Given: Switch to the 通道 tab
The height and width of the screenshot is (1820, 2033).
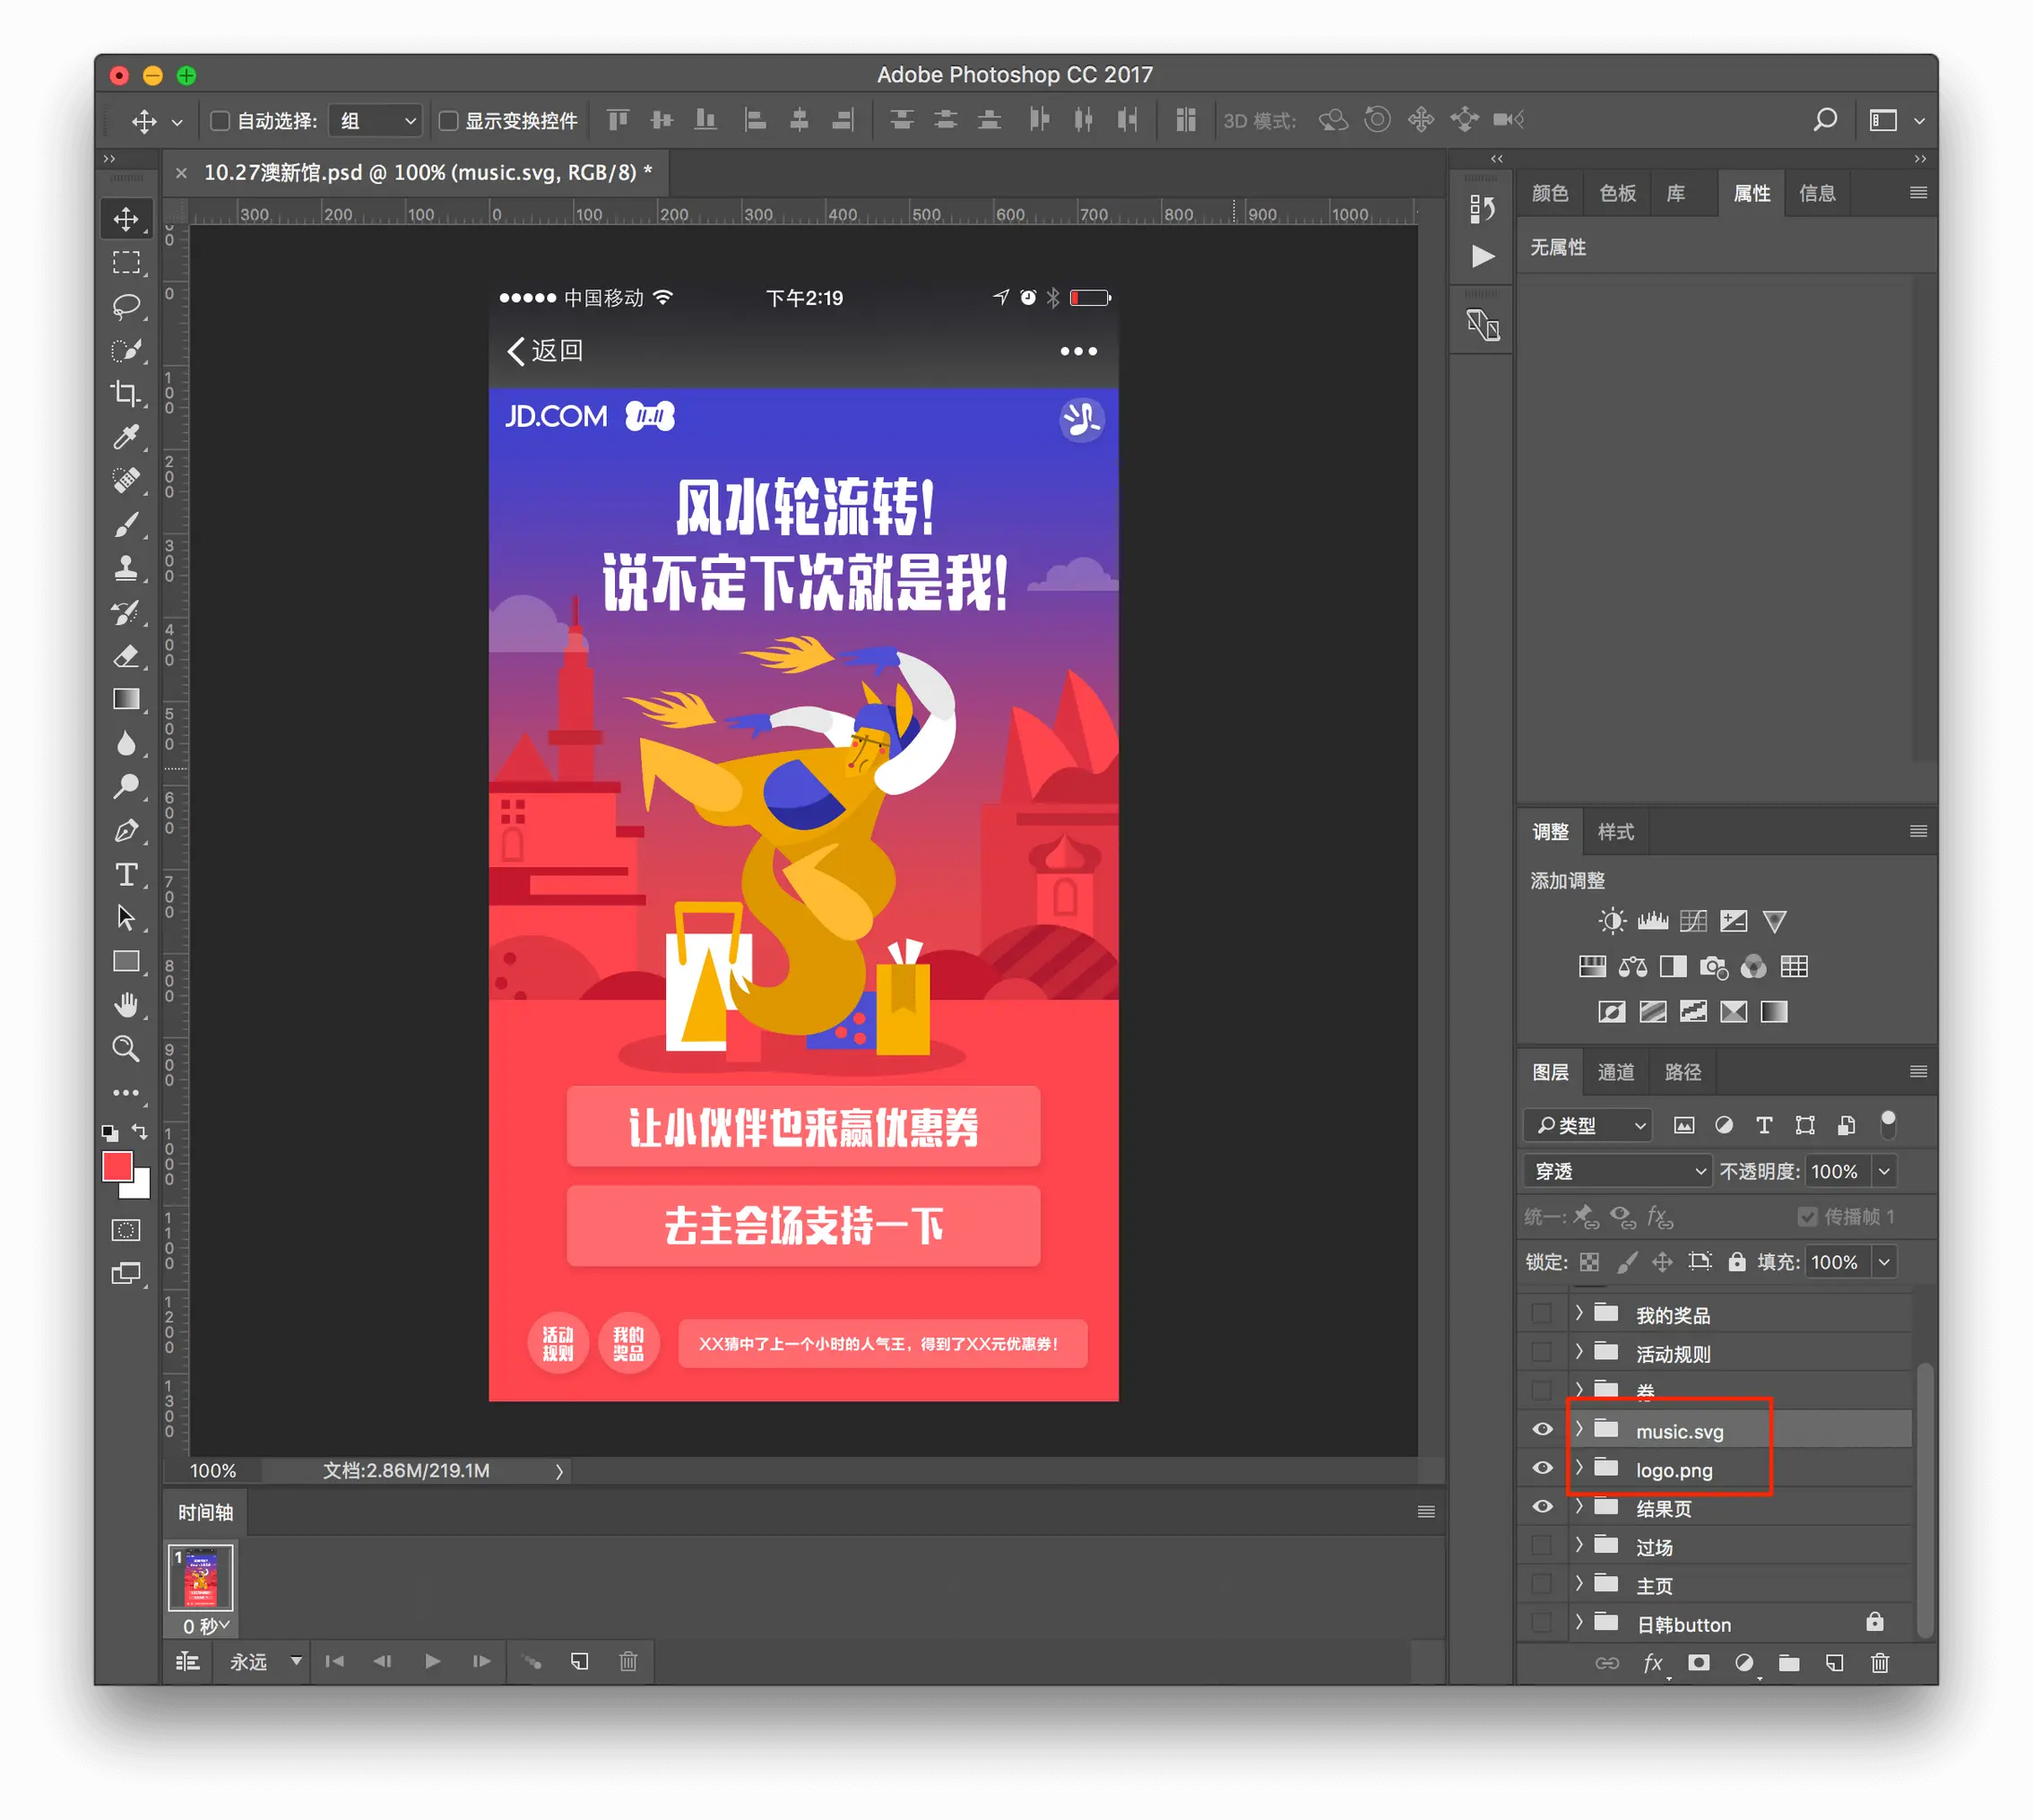Looking at the screenshot, I should (1615, 1072).
